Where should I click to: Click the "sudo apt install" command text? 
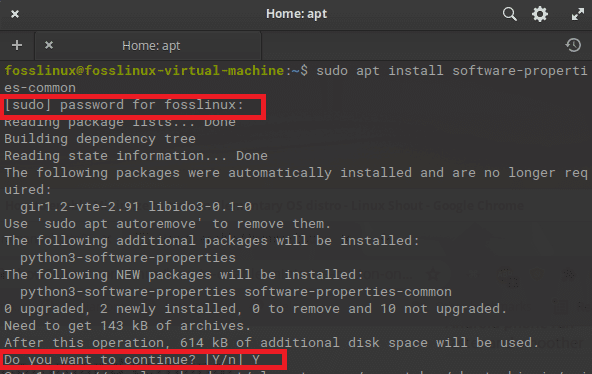coord(379,71)
